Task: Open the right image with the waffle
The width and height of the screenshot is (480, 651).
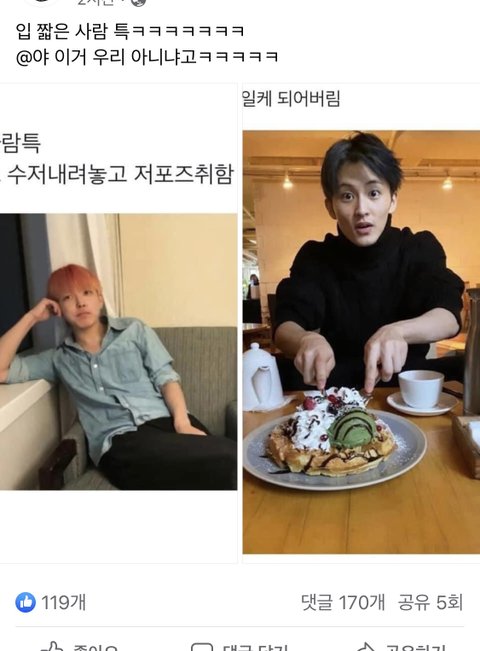Action: coord(361,342)
